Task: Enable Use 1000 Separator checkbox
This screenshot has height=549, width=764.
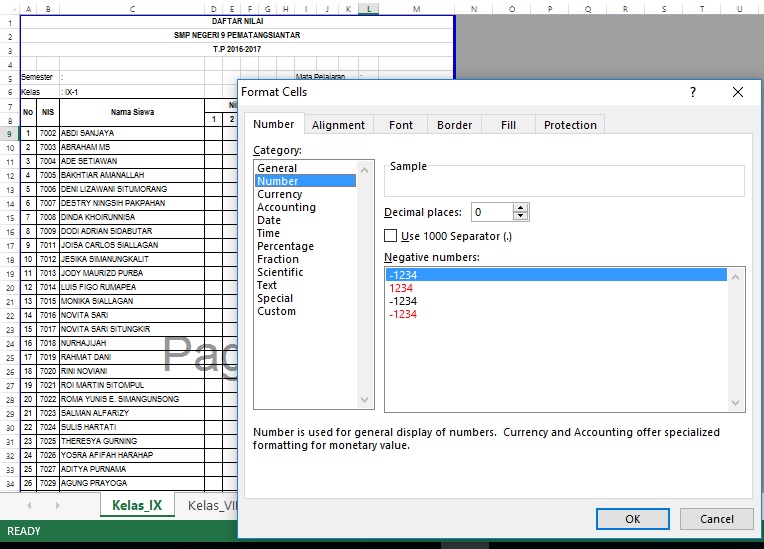Action: point(390,236)
